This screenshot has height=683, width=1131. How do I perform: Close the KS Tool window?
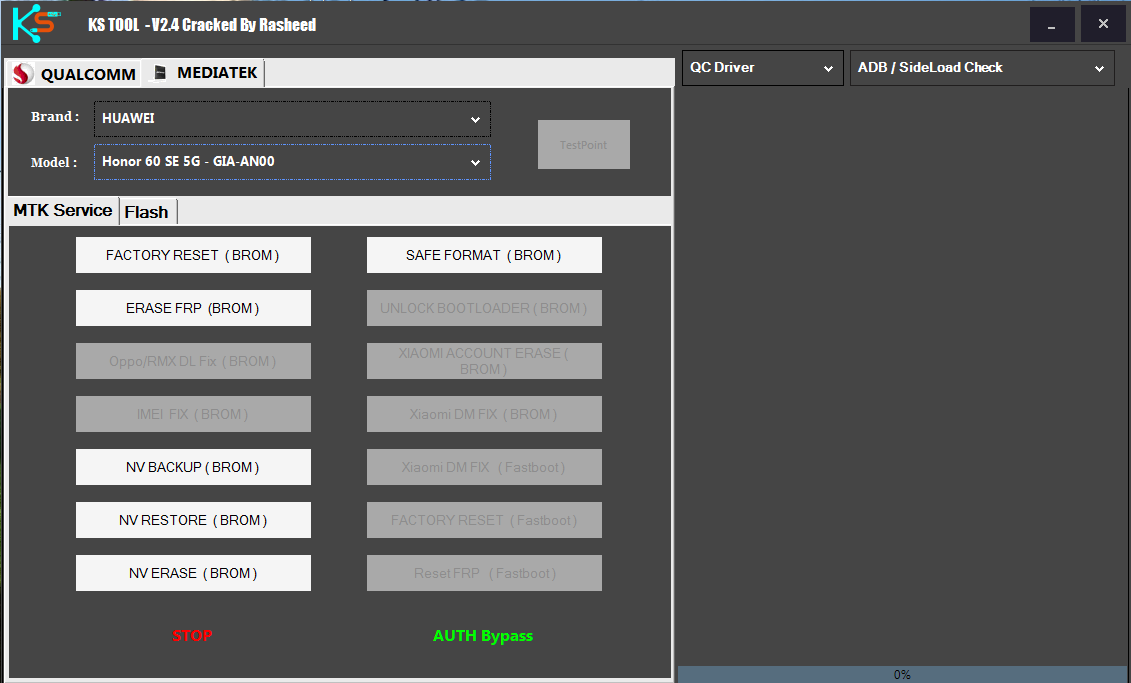pos(1103,25)
